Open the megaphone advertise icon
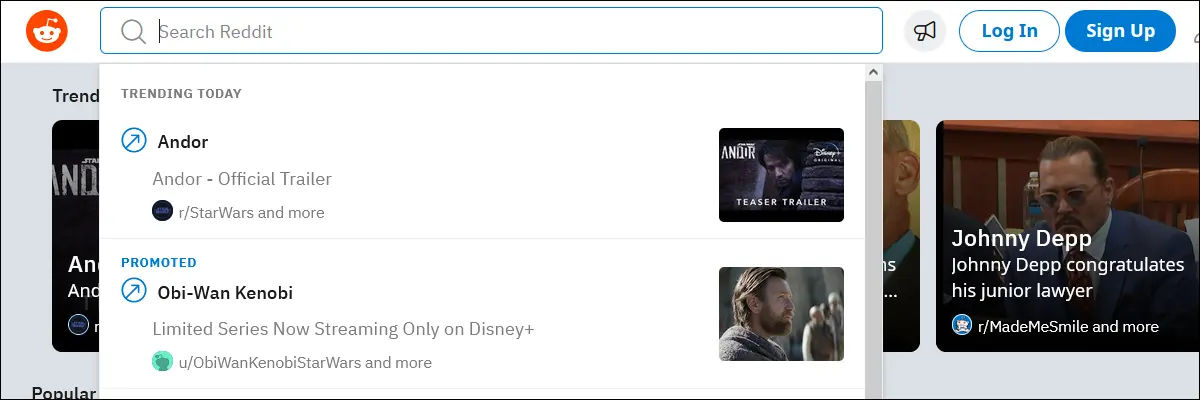 click(925, 31)
